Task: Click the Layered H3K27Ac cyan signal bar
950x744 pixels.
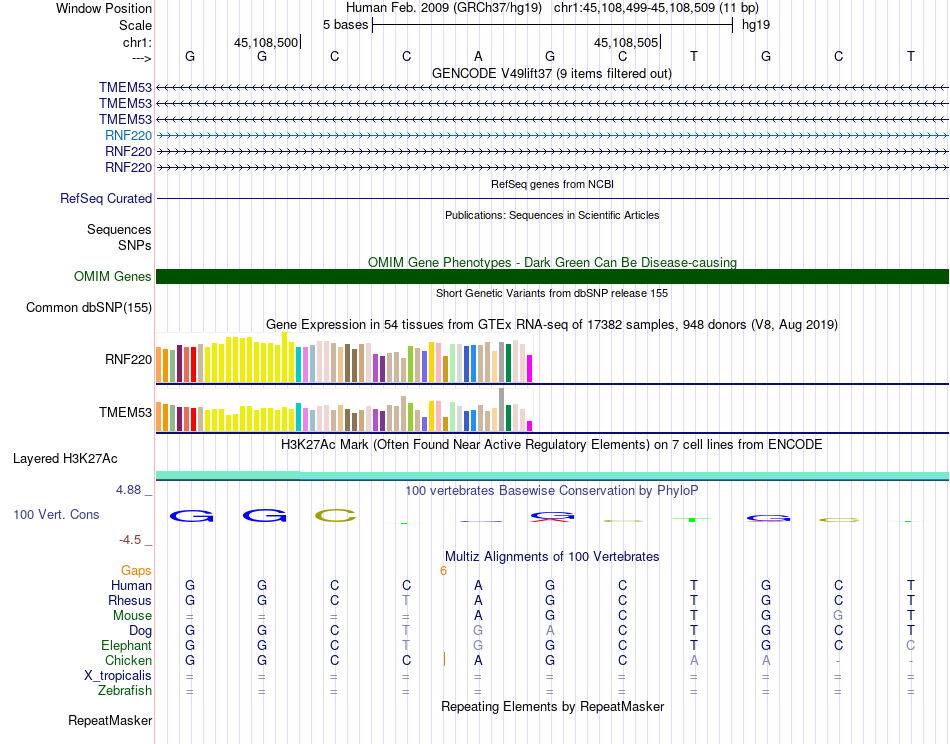Action: click(x=552, y=475)
